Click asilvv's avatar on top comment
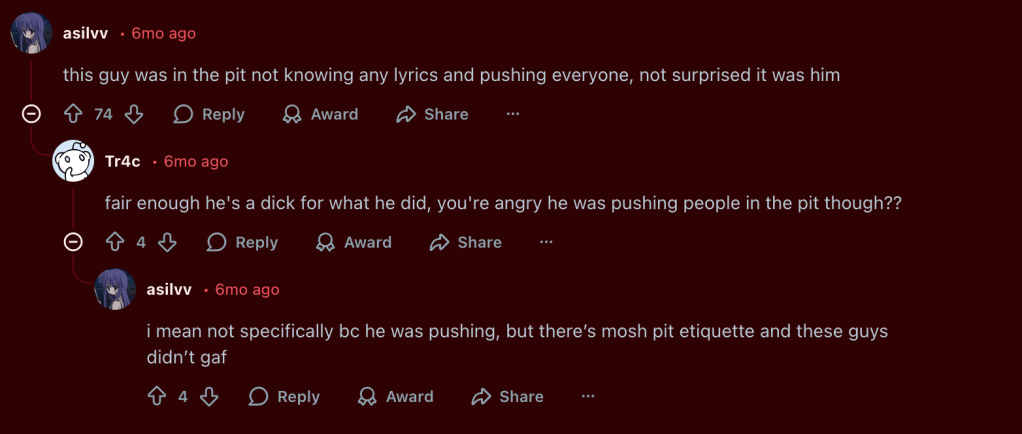1022x434 pixels. (31, 34)
